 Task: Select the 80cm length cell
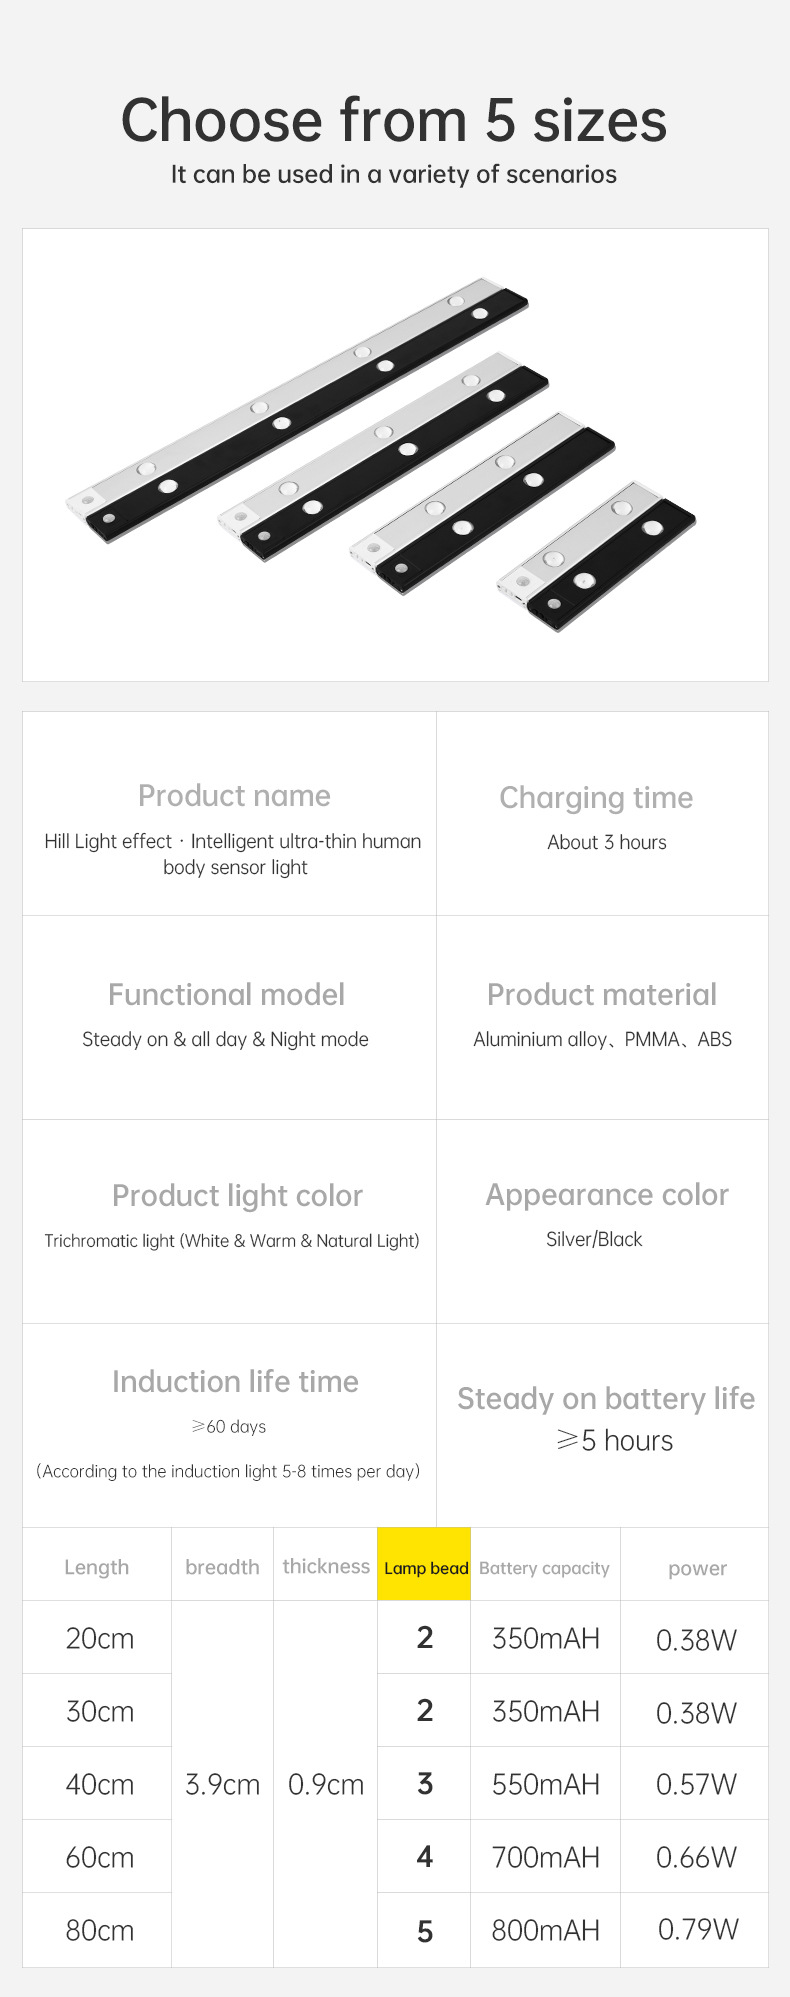click(x=99, y=1930)
